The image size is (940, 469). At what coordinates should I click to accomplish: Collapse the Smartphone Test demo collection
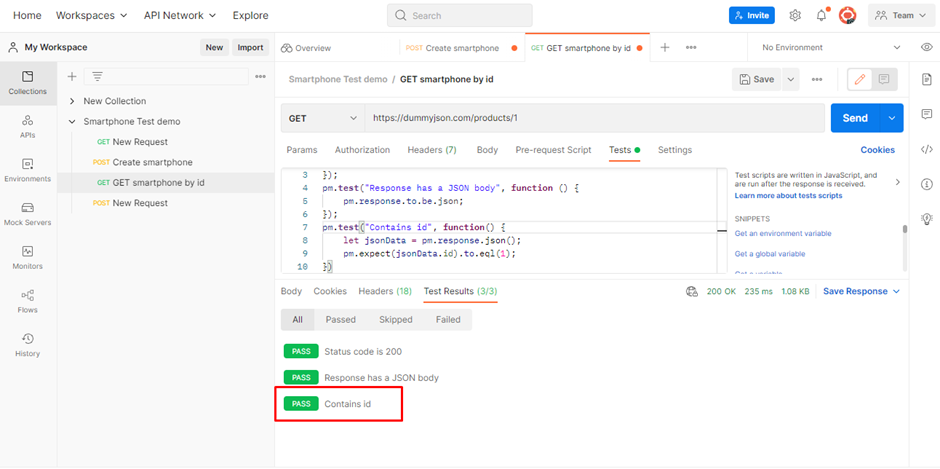72,122
